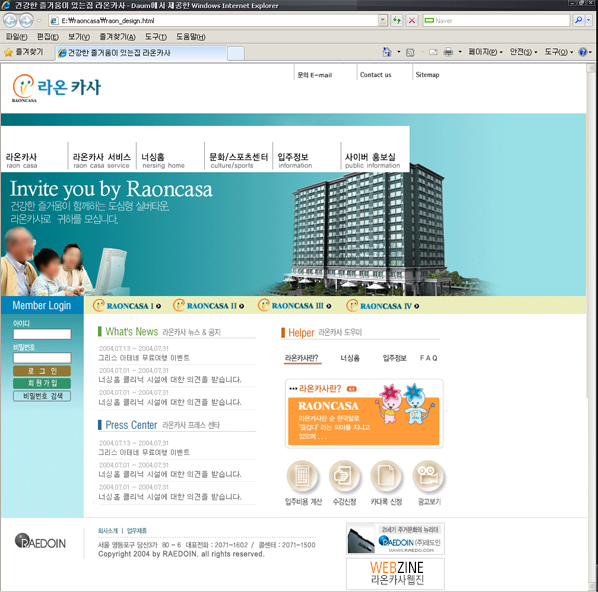The image size is (598, 592).
Task: Click the Raoncasa logo at top left
Action: tap(56, 88)
